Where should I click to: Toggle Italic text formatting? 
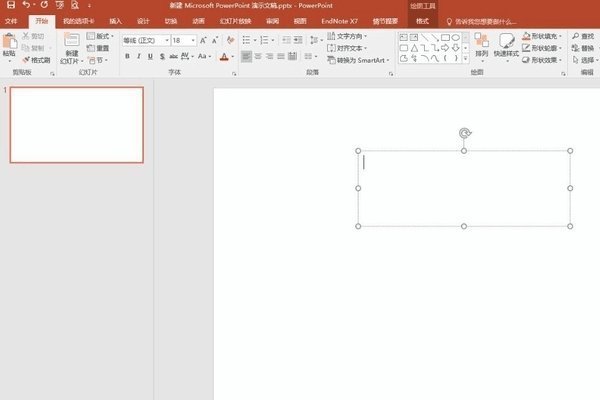click(x=139, y=57)
